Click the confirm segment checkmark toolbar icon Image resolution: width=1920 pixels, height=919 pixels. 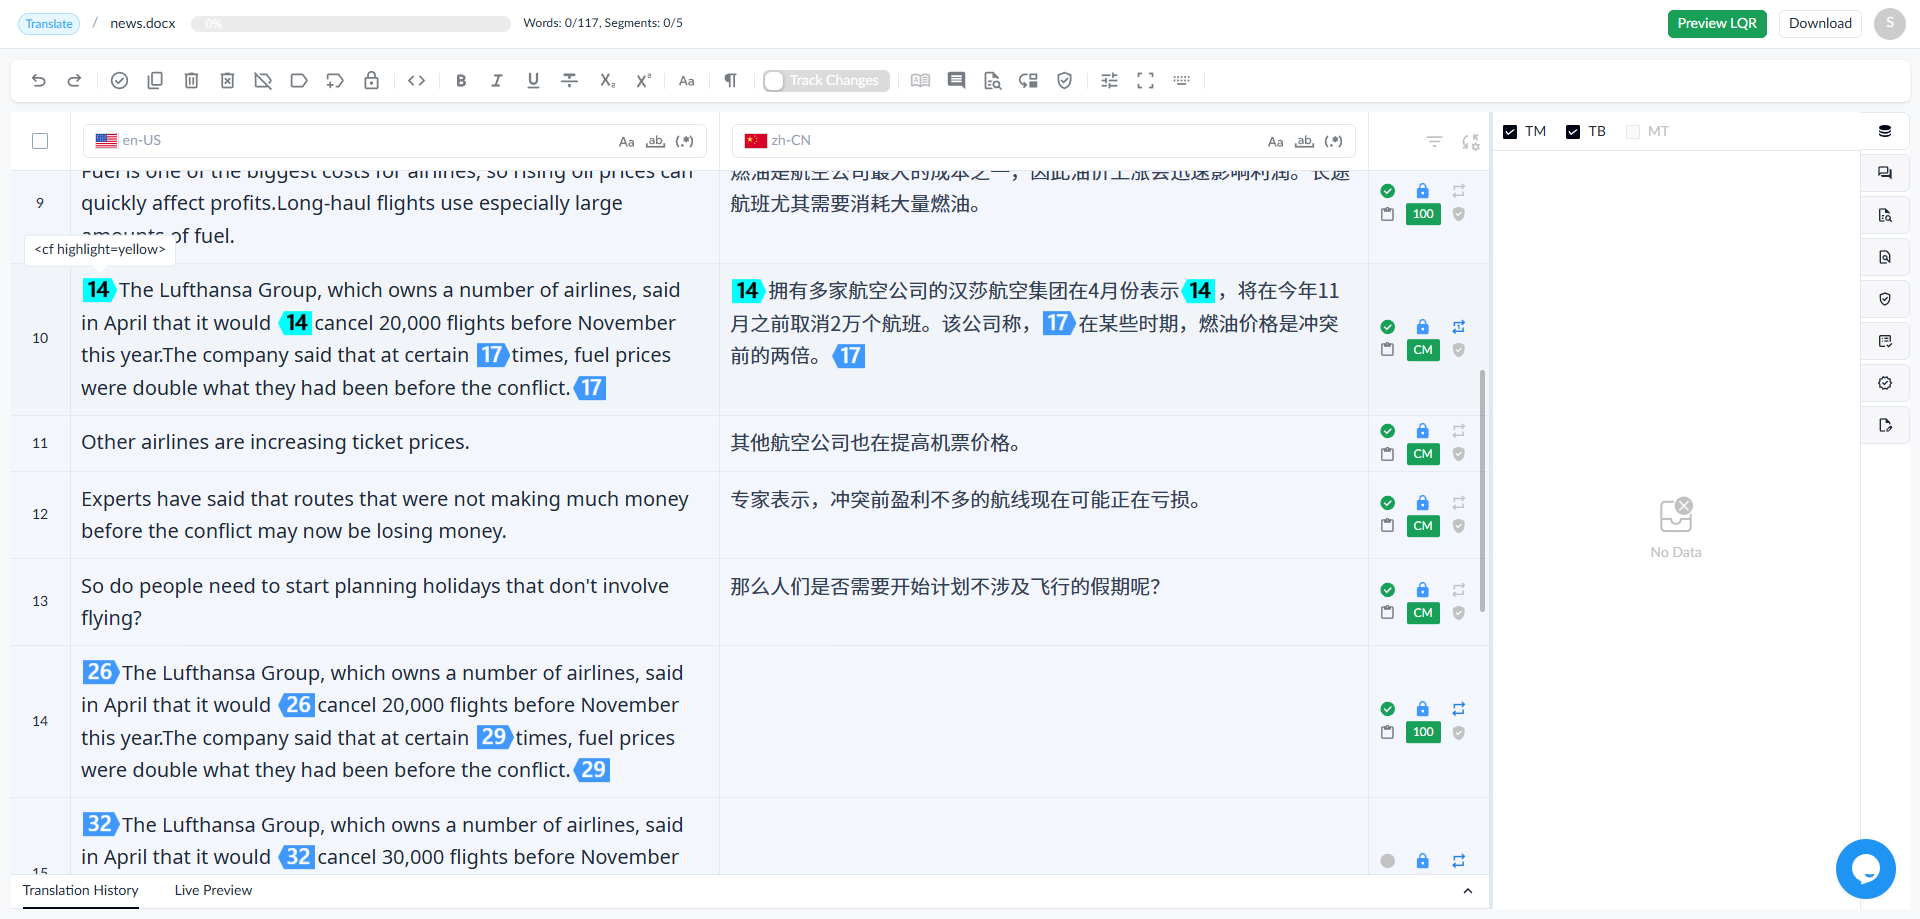point(119,81)
